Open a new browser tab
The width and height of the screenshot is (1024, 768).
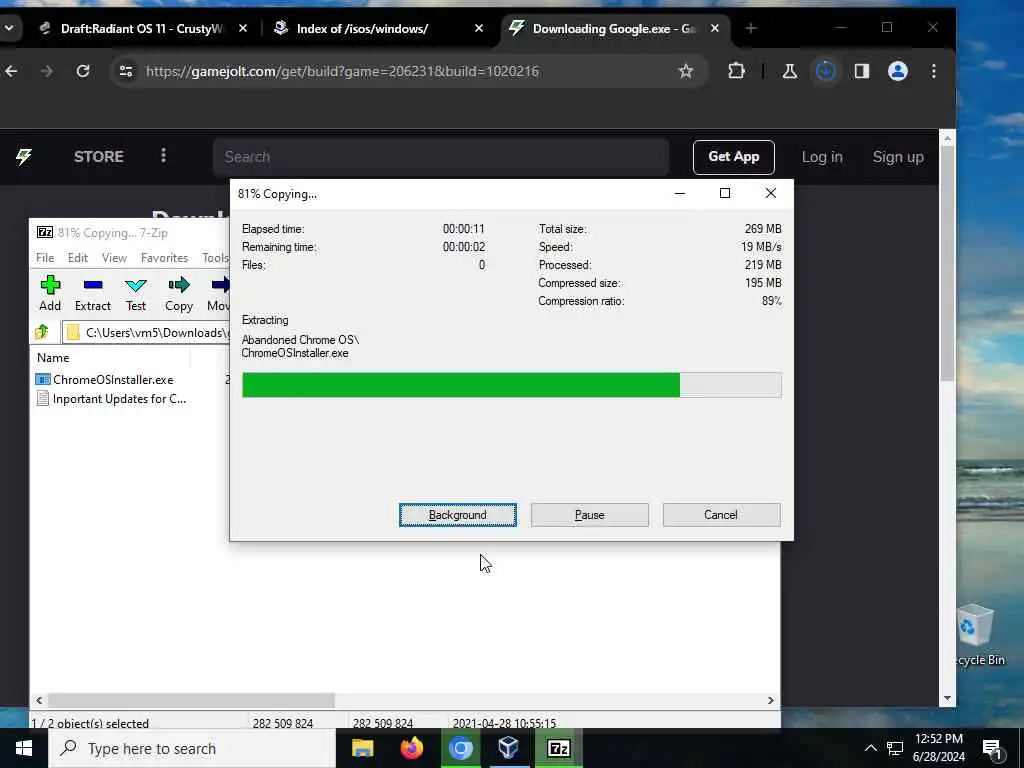pyautogui.click(x=751, y=28)
